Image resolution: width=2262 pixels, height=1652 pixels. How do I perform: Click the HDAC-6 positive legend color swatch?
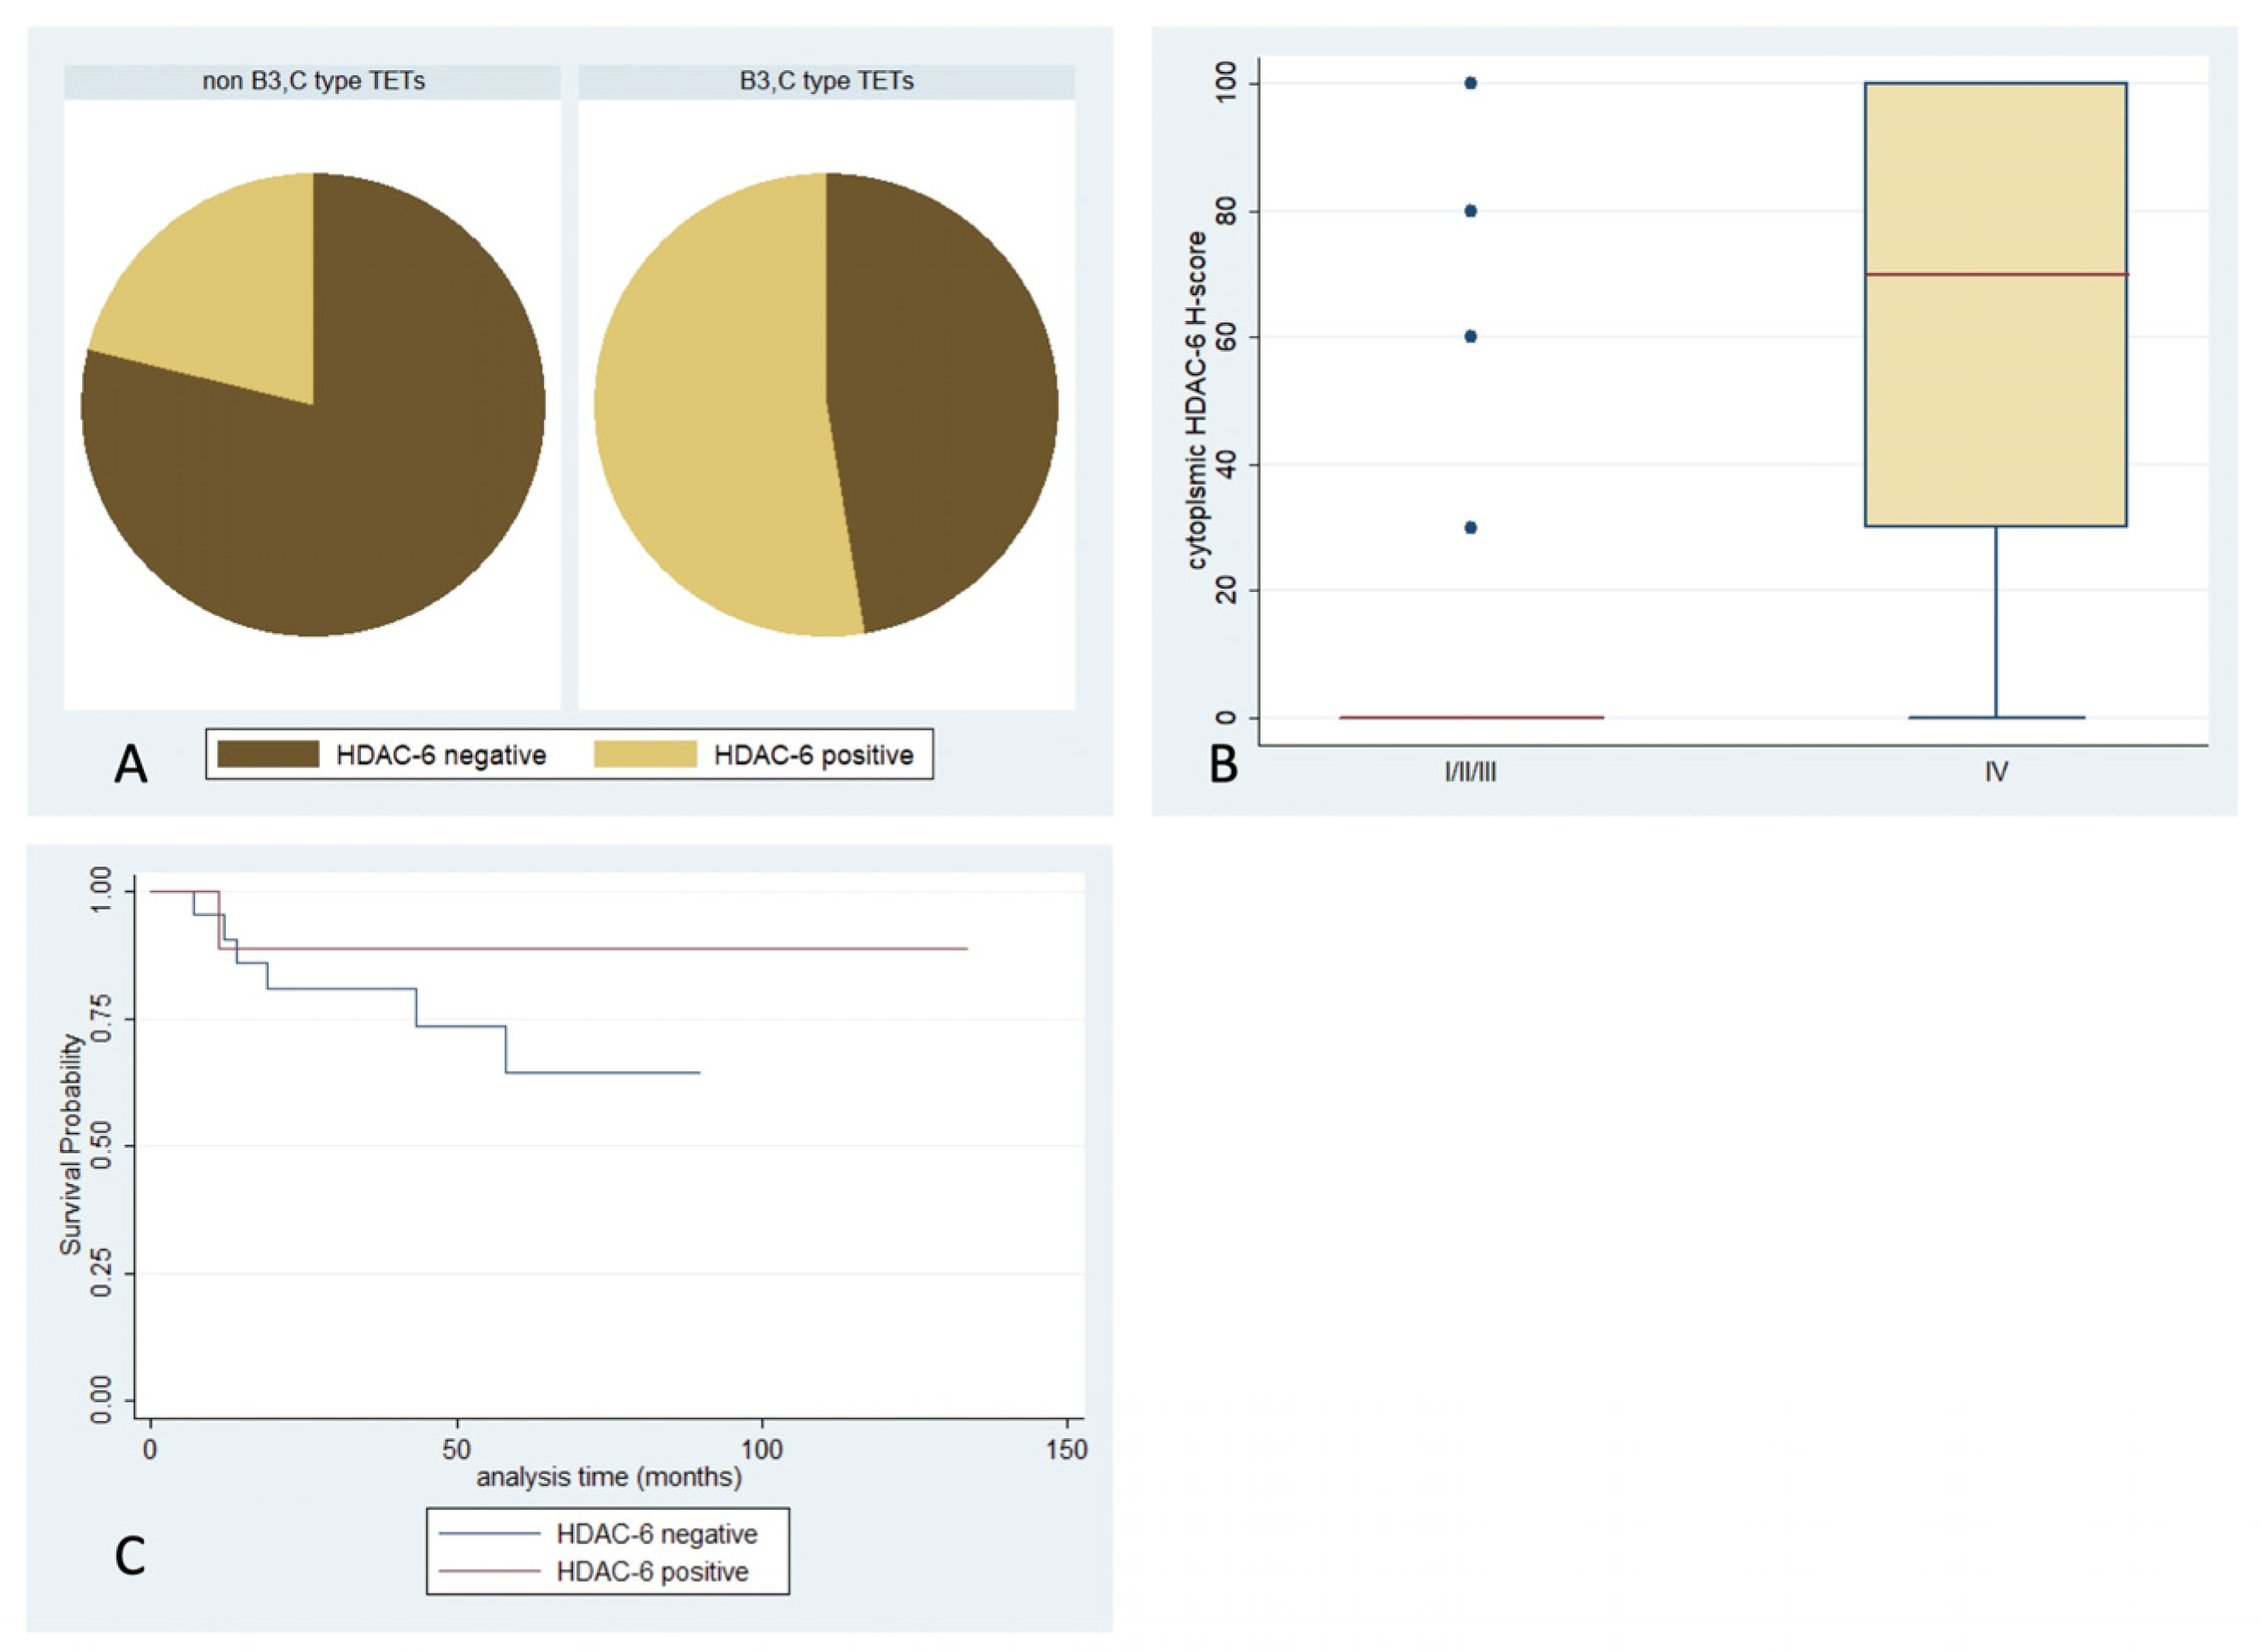click(x=645, y=754)
